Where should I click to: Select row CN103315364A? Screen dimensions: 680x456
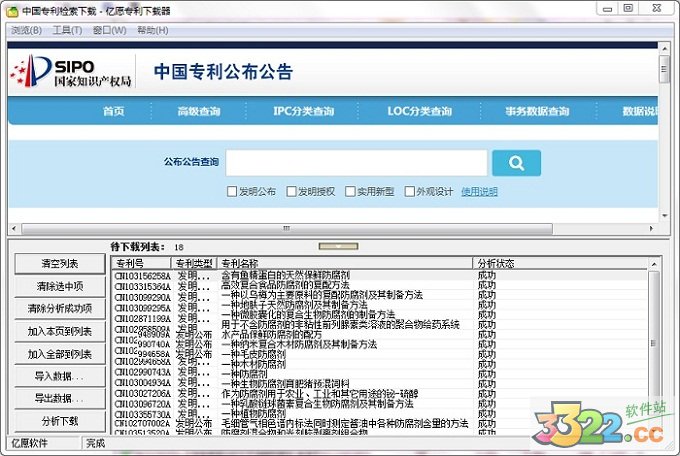pyautogui.click(x=380, y=285)
